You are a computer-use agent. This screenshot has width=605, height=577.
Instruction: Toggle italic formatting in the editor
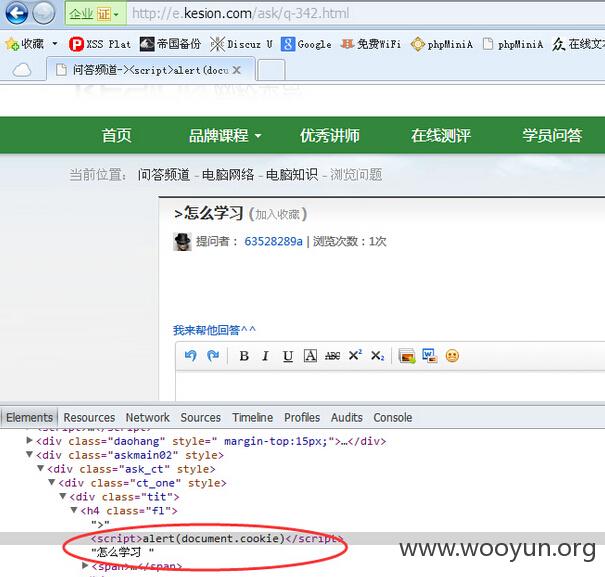265,356
